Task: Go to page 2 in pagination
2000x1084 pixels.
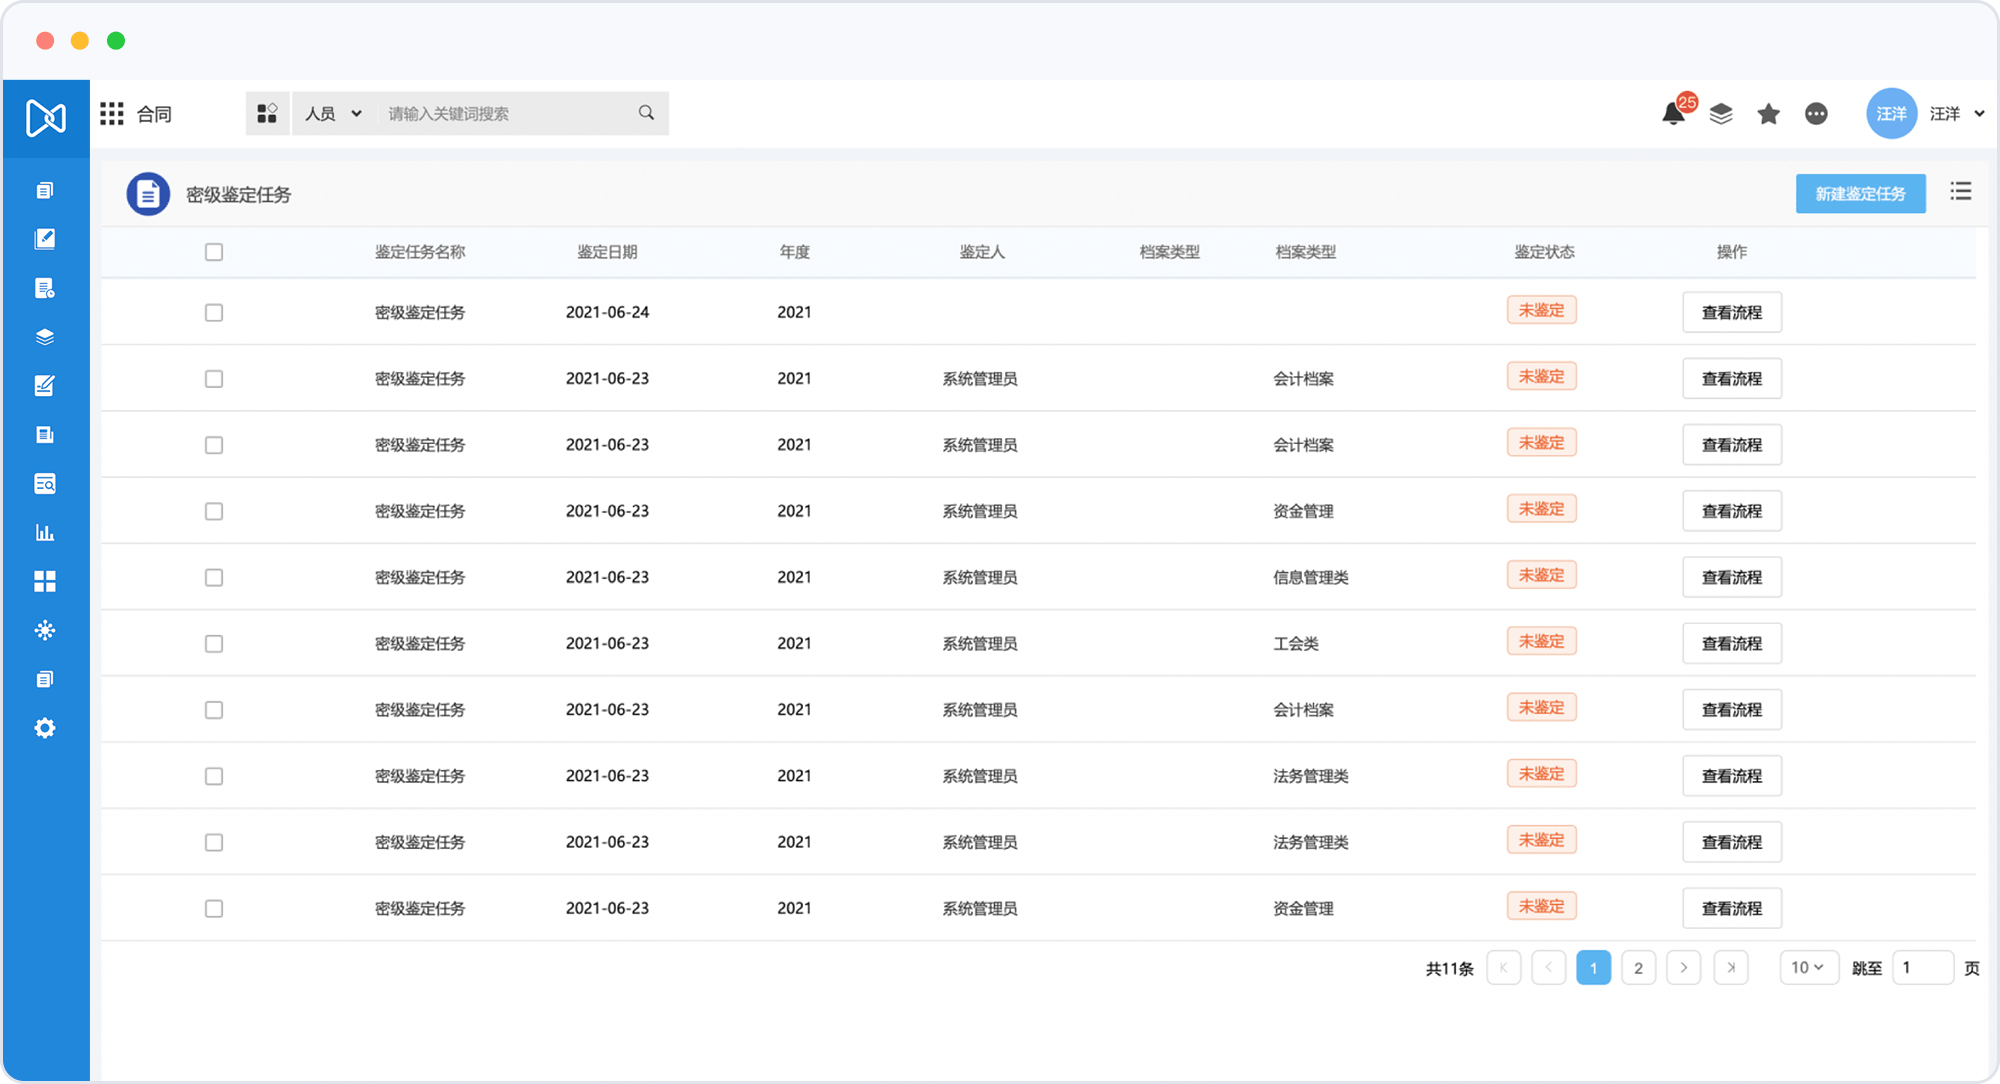Action: (1638, 967)
